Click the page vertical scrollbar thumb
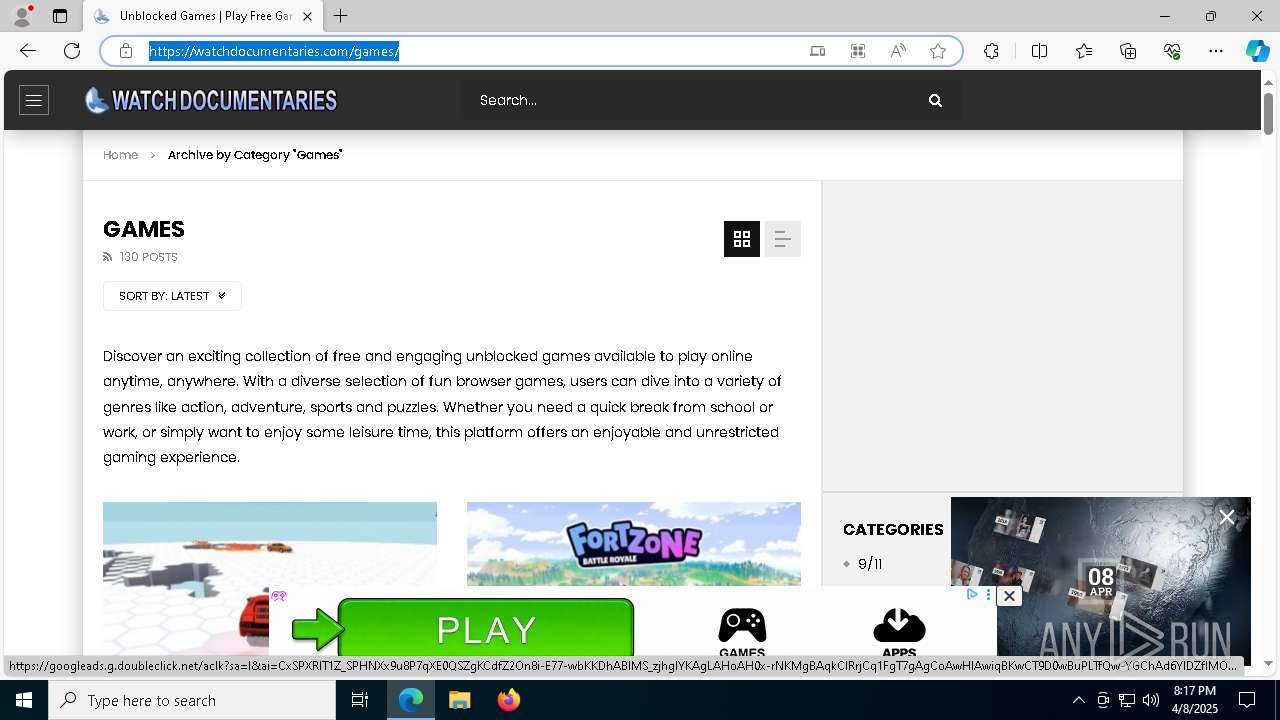This screenshot has width=1280, height=720. [x=1269, y=113]
